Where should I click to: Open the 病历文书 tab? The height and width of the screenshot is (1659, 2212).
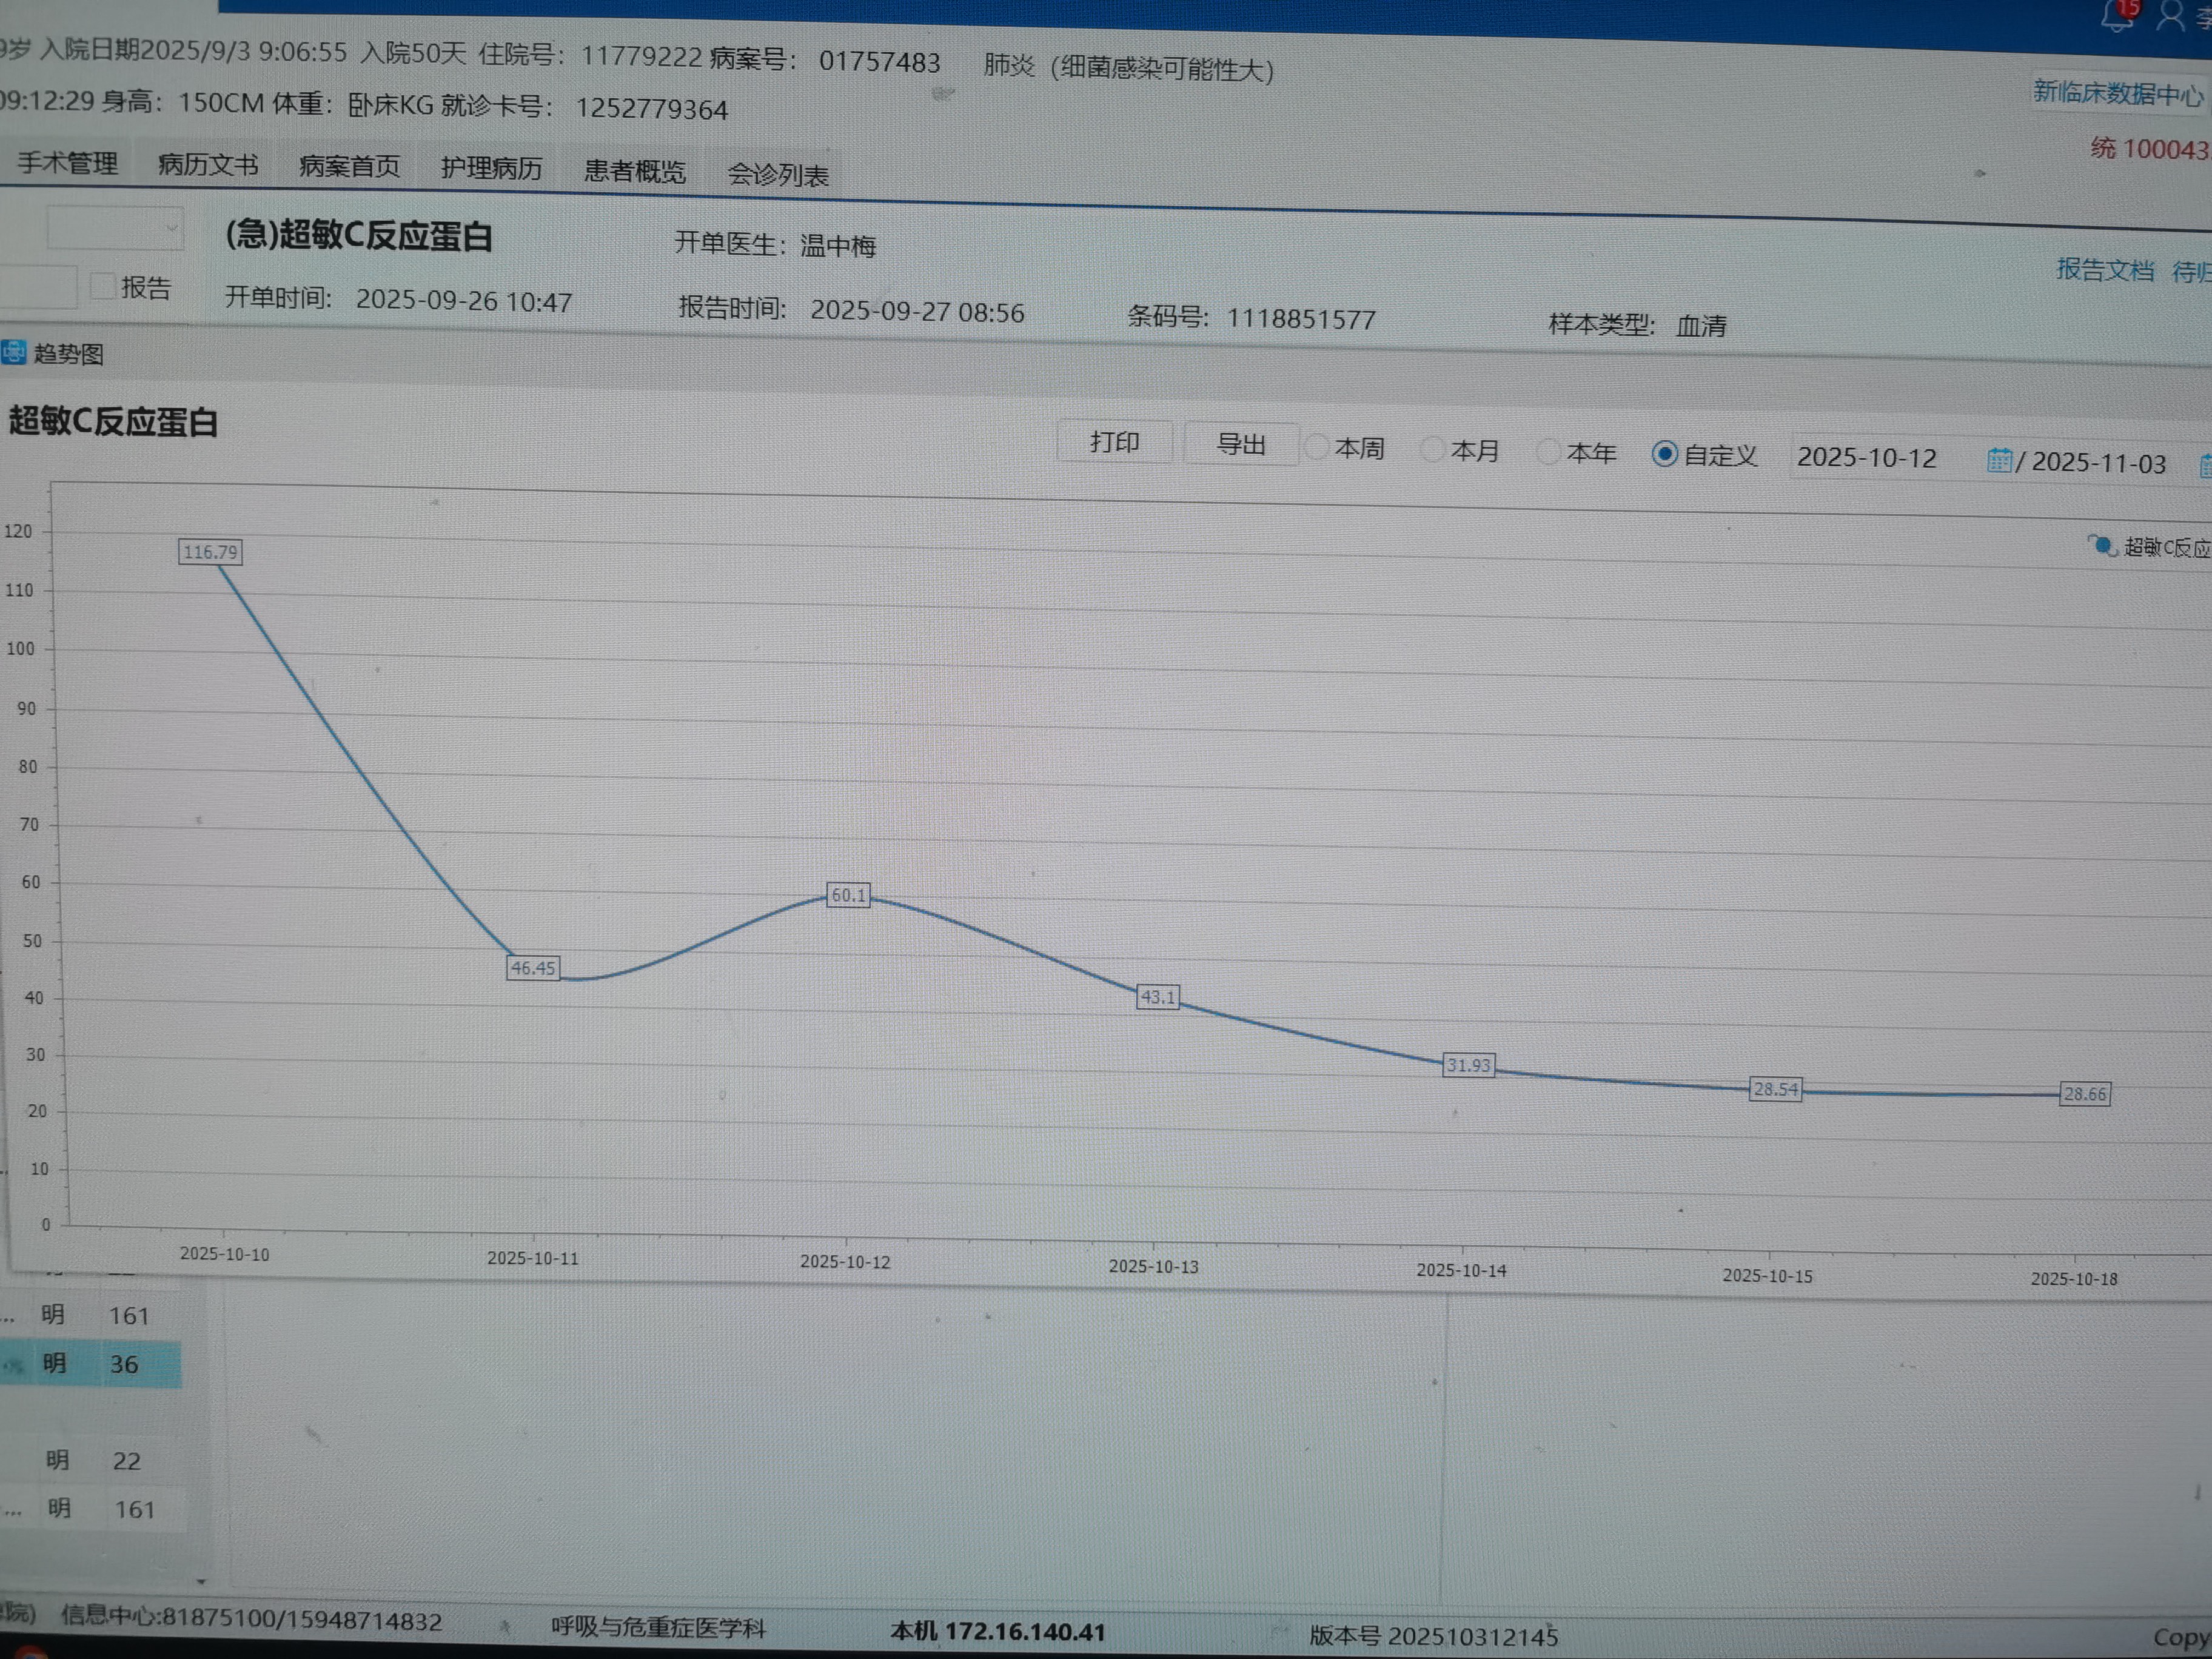(x=208, y=165)
